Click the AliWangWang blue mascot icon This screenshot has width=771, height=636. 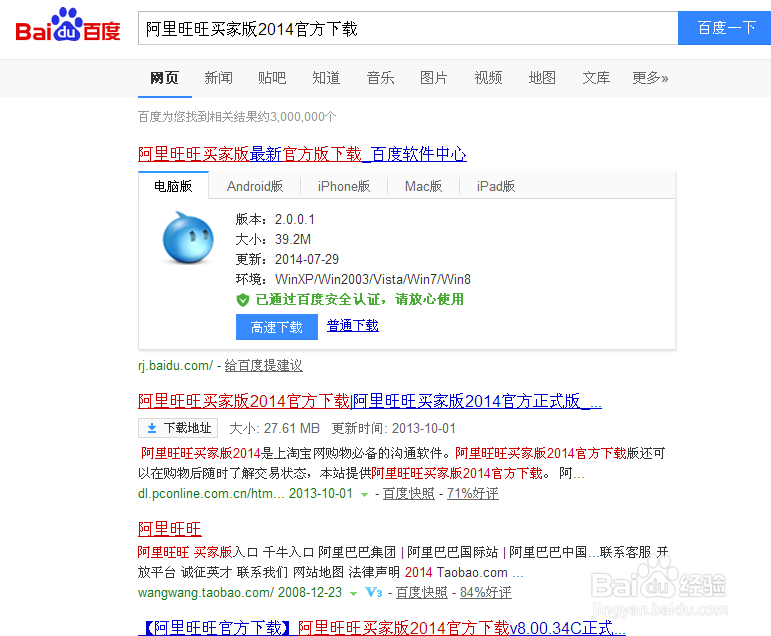(x=188, y=238)
